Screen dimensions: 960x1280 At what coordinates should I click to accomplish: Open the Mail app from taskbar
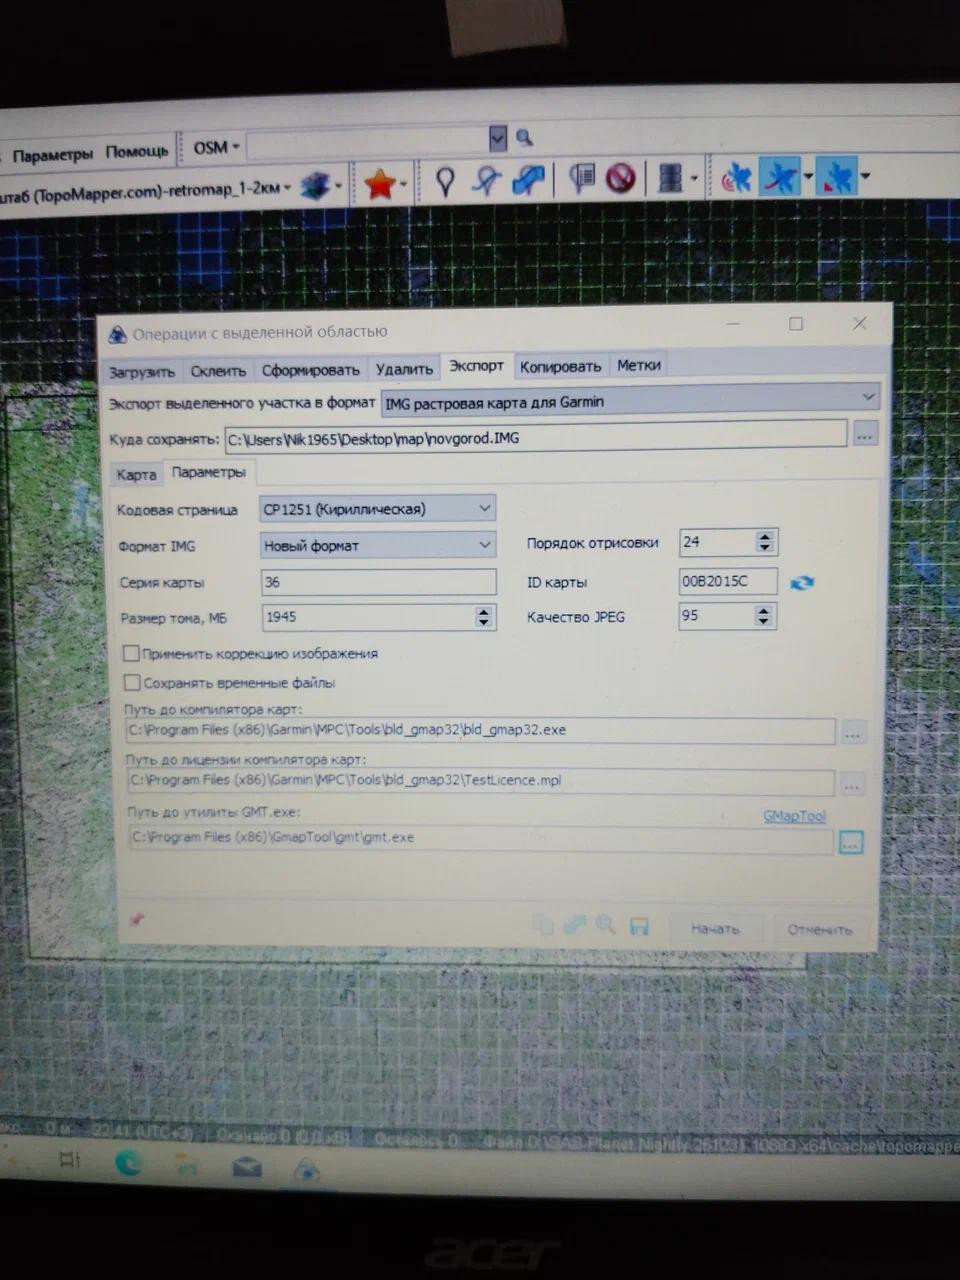[x=246, y=1167]
